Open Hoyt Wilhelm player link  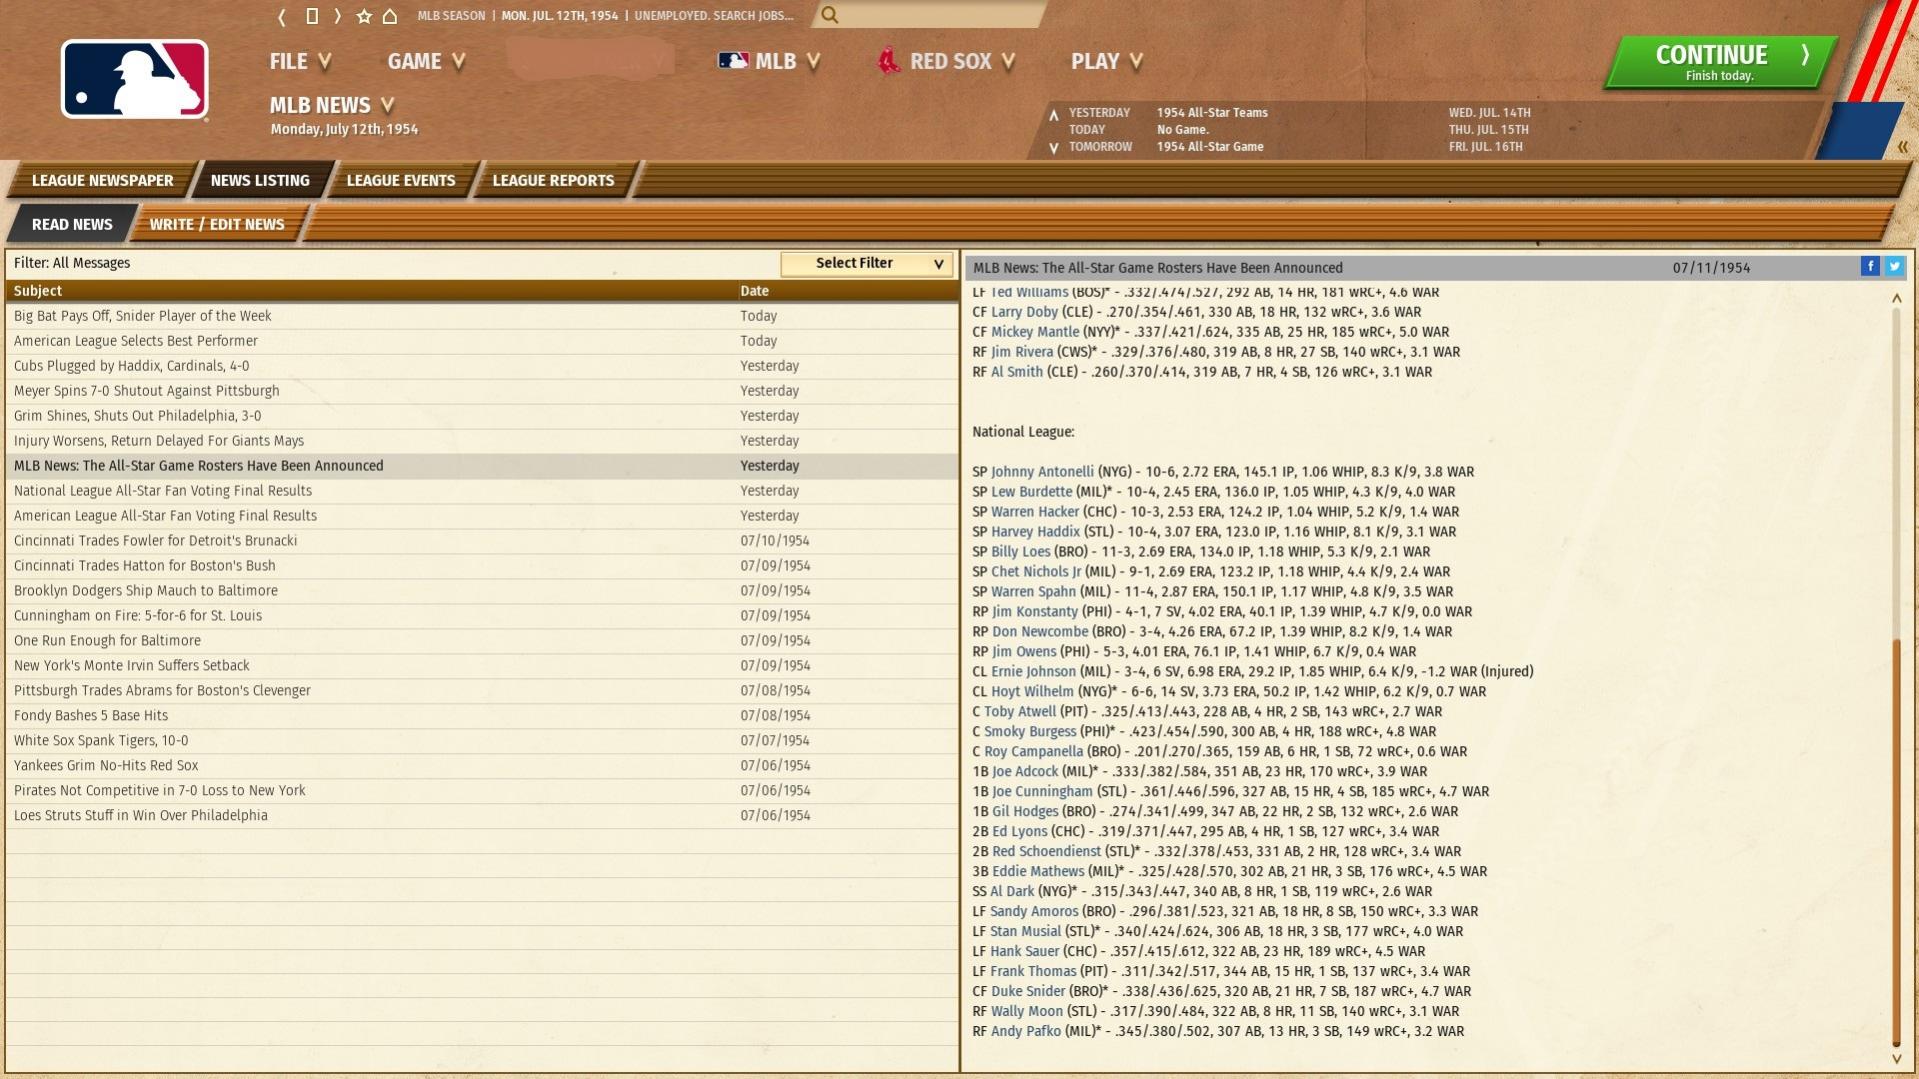tap(1032, 691)
